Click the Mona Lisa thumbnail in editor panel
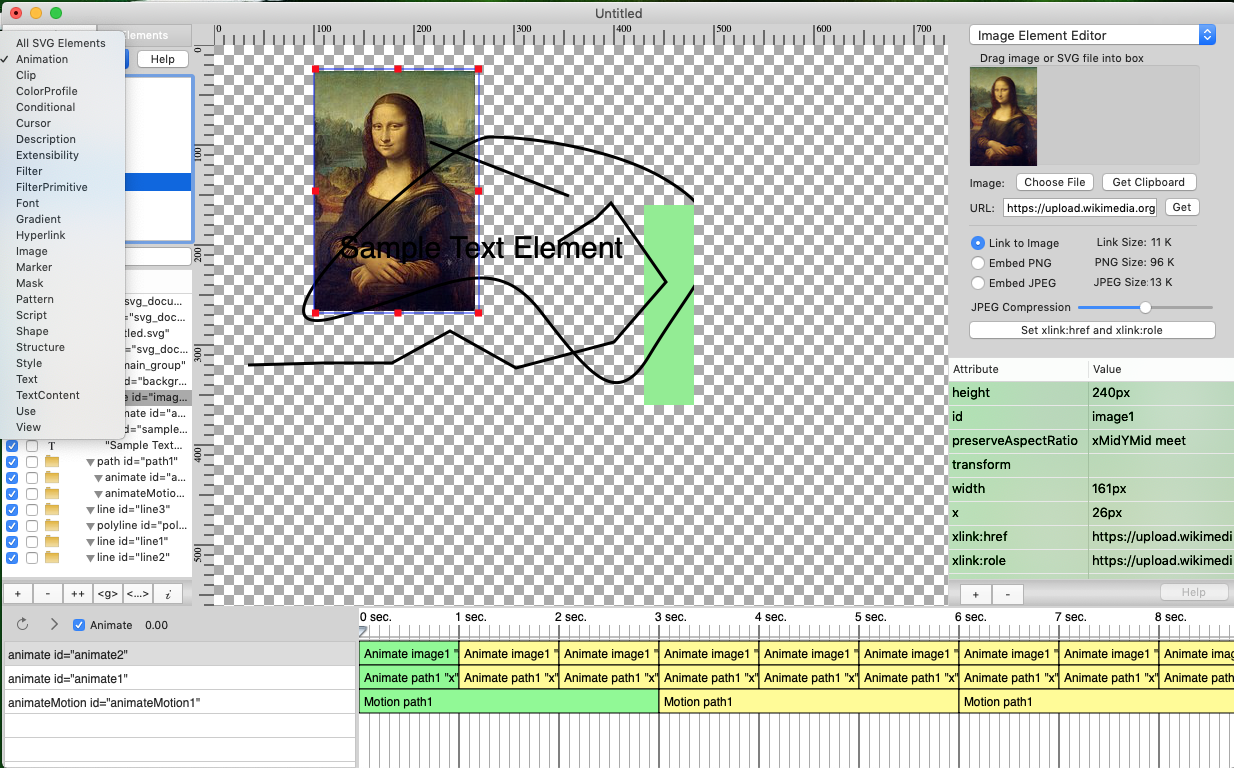The image size is (1234, 768). coord(1003,116)
